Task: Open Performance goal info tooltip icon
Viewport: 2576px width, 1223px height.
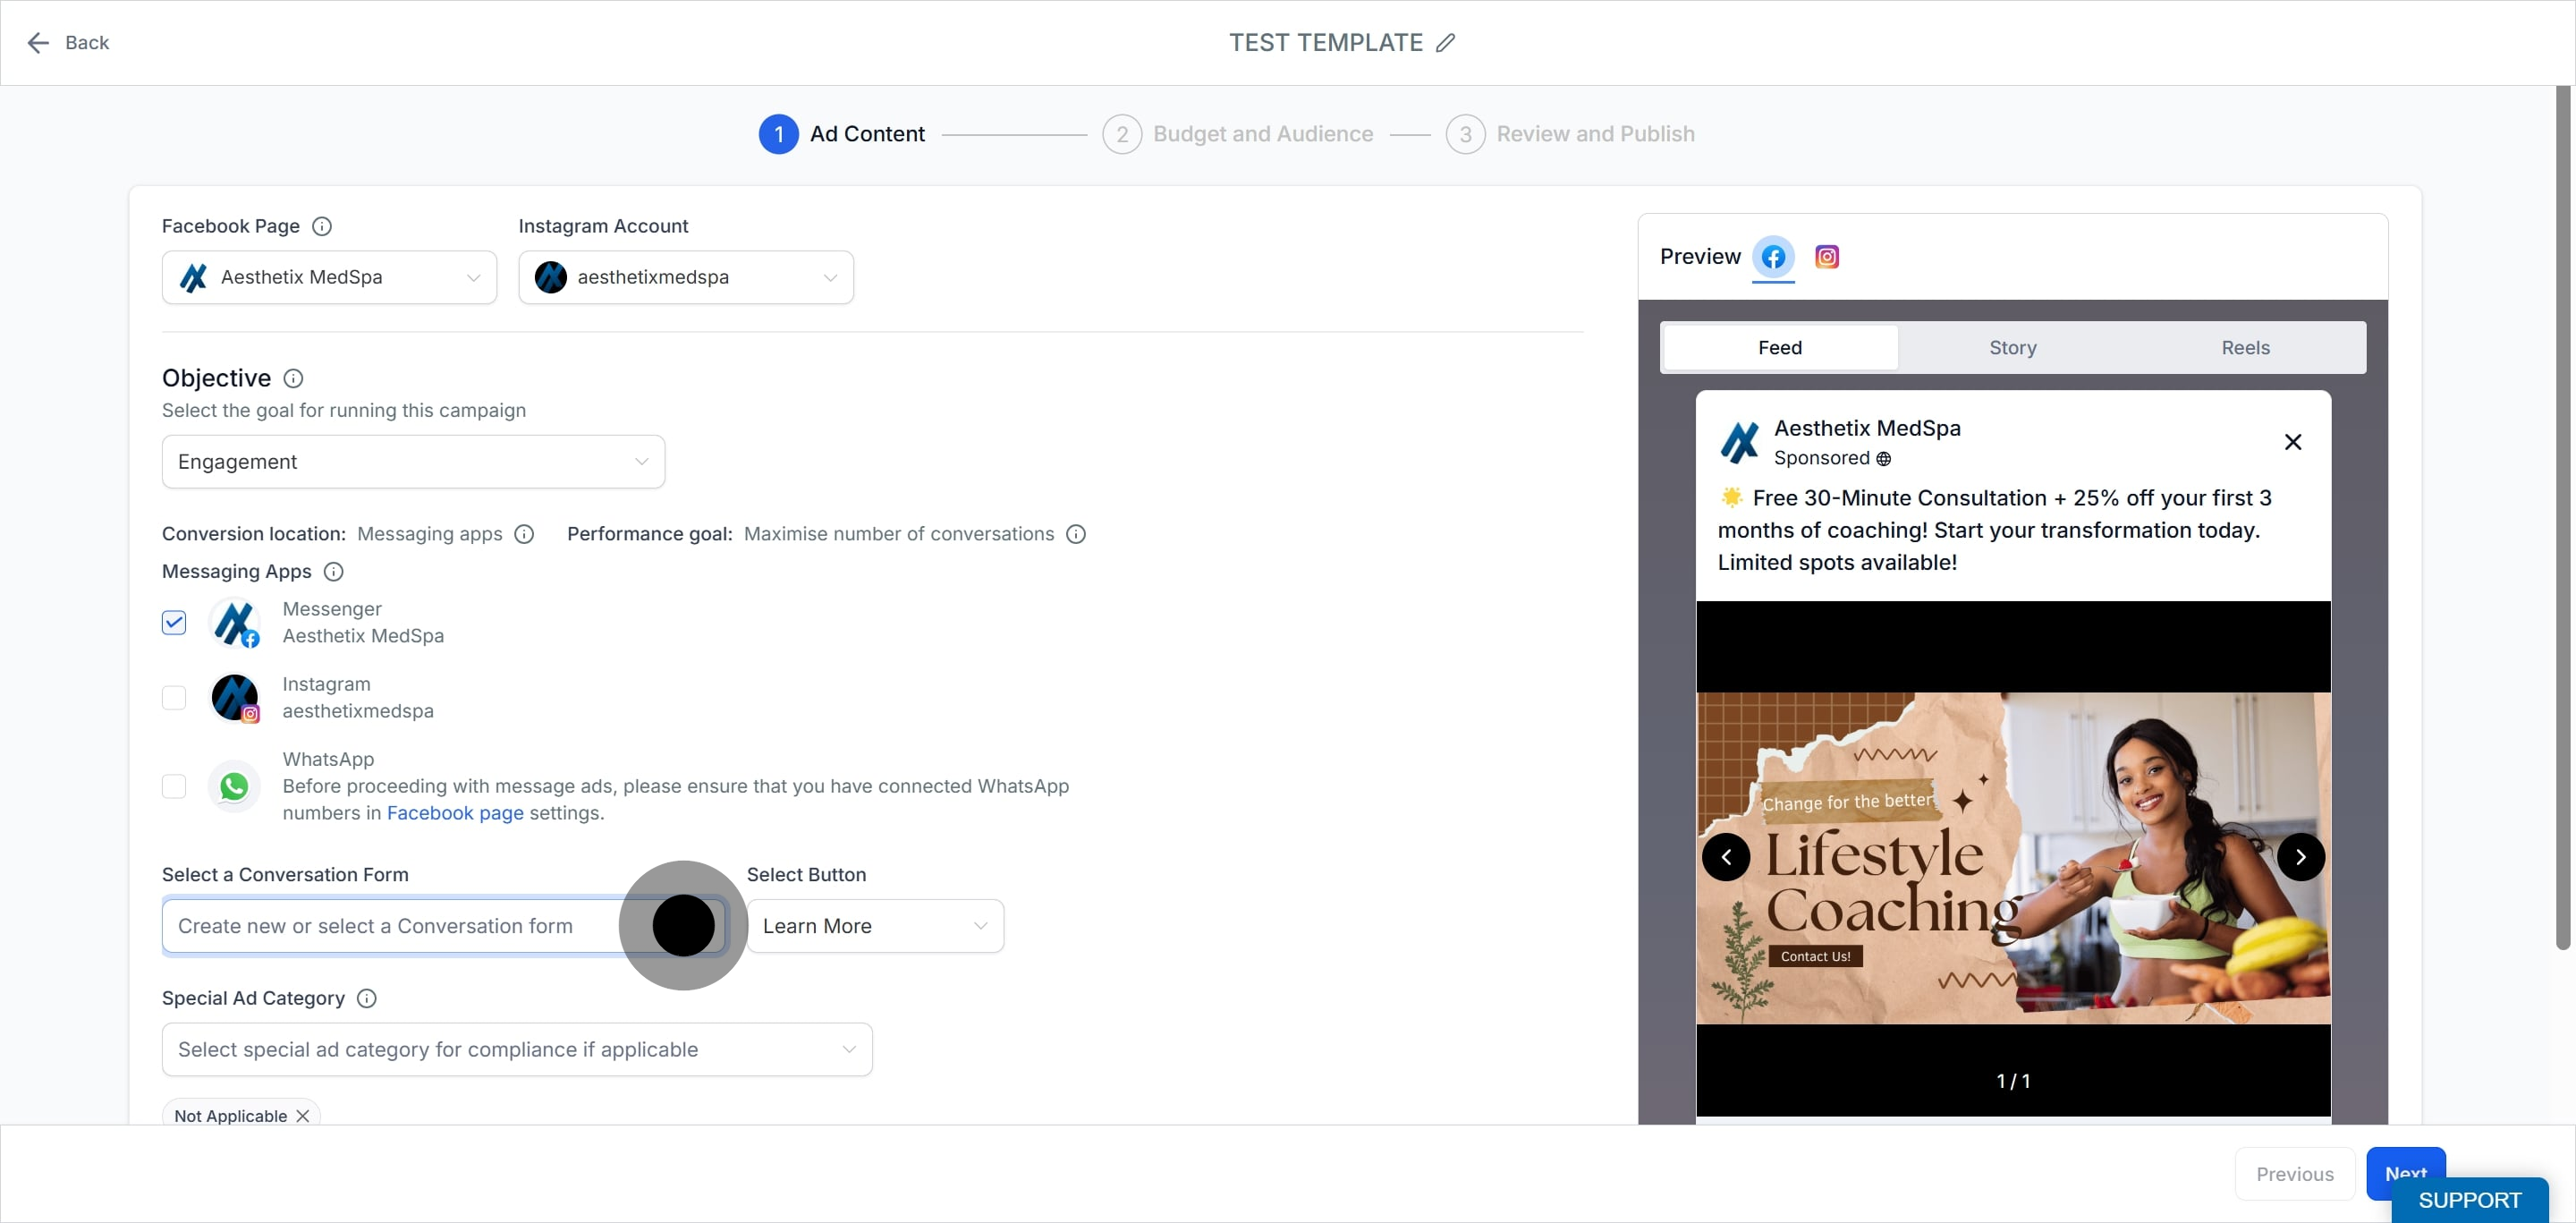Action: 1075,534
